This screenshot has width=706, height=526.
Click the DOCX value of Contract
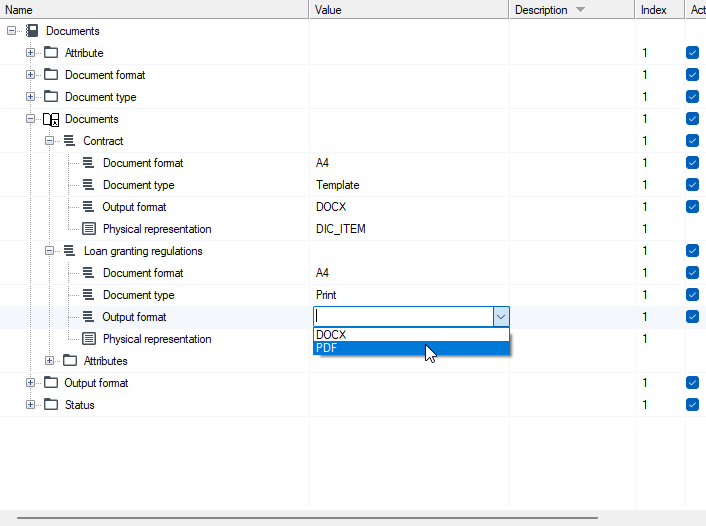click(x=331, y=207)
